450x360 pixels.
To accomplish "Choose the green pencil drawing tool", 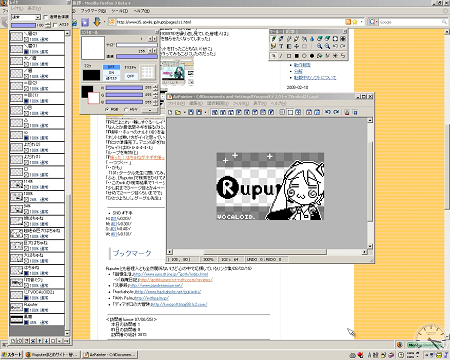I will click(273, 39).
